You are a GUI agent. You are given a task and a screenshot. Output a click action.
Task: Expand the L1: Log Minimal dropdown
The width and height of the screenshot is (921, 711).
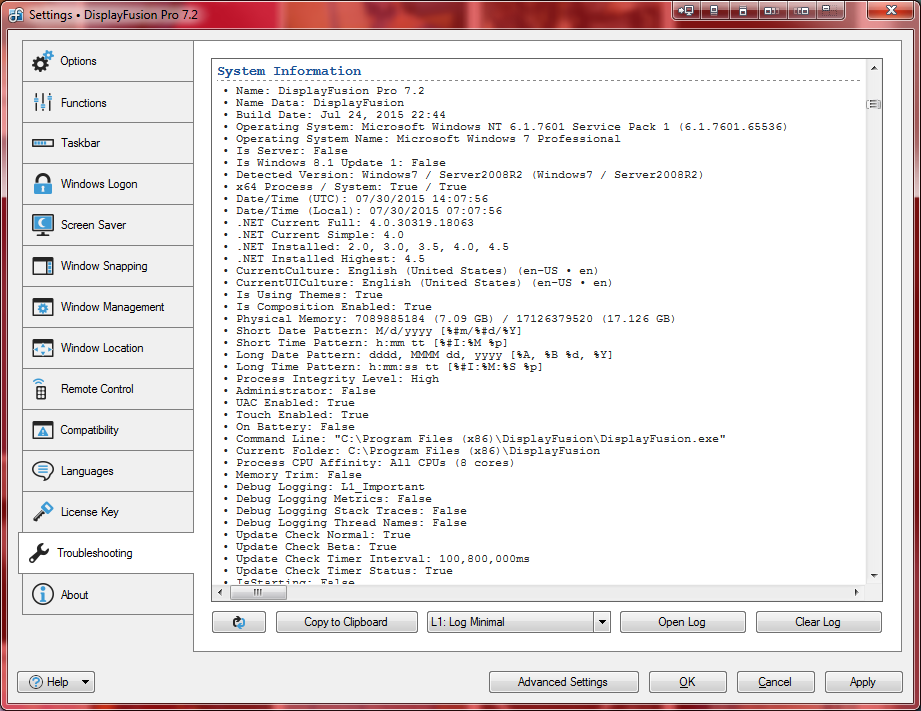[602, 622]
